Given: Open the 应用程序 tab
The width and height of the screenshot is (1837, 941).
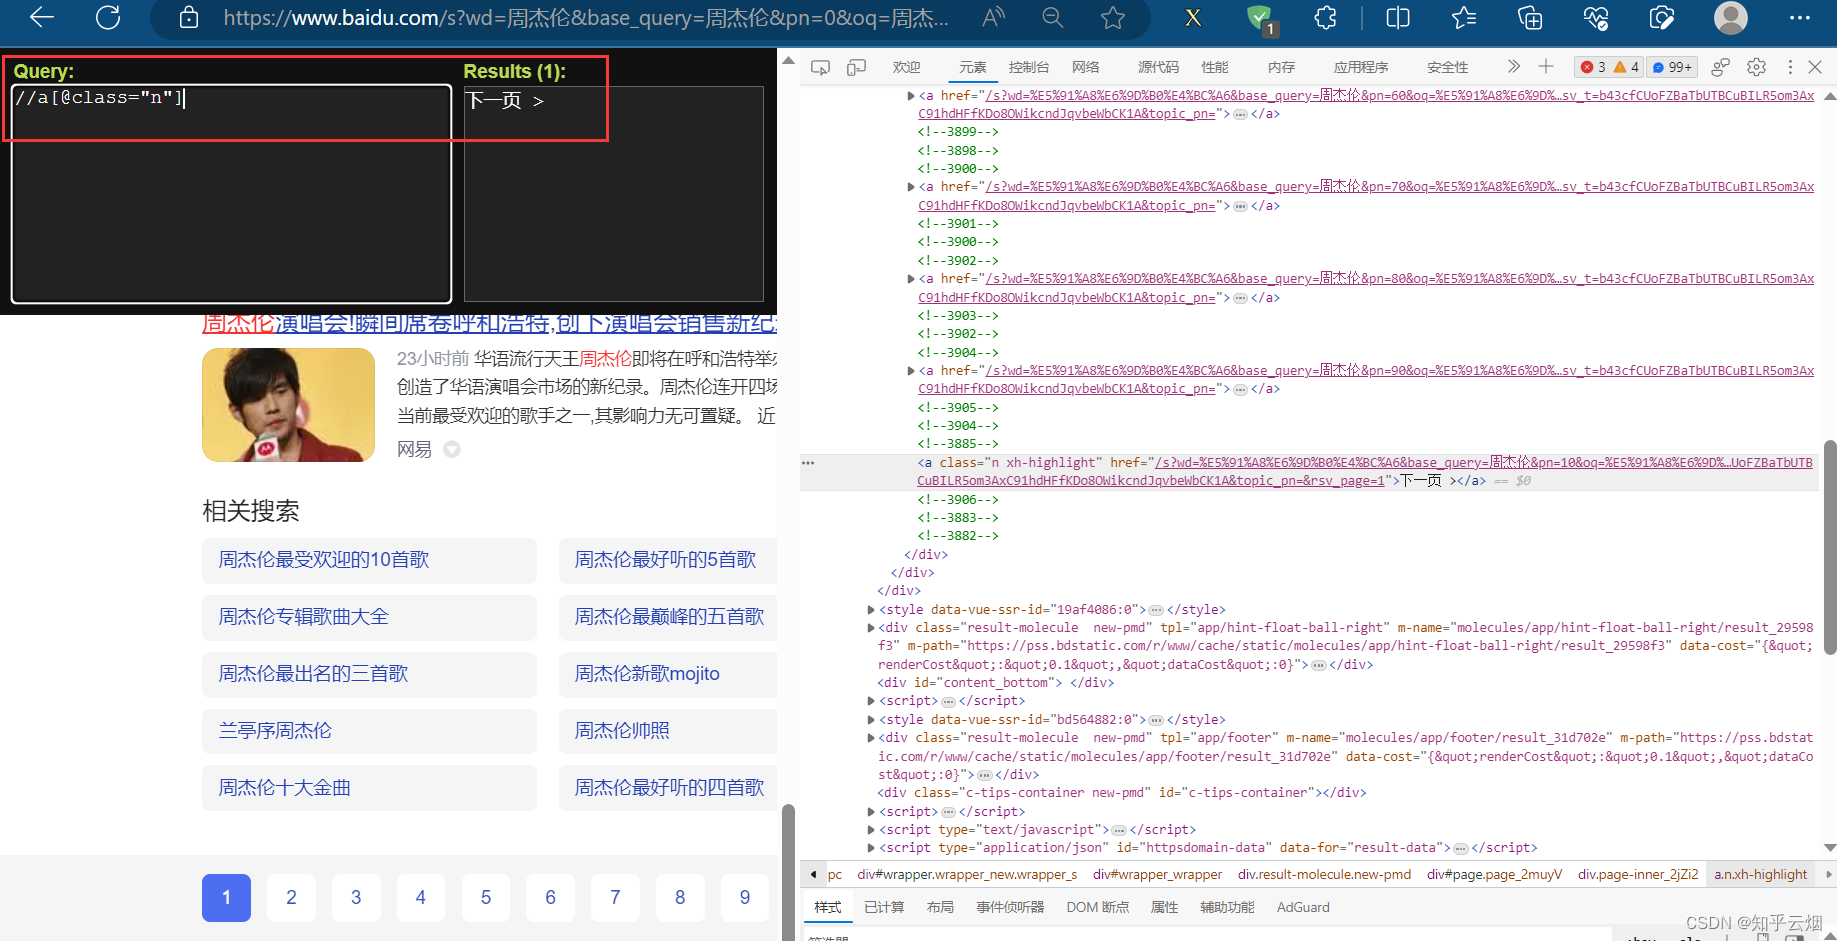Looking at the screenshot, I should point(1361,67).
